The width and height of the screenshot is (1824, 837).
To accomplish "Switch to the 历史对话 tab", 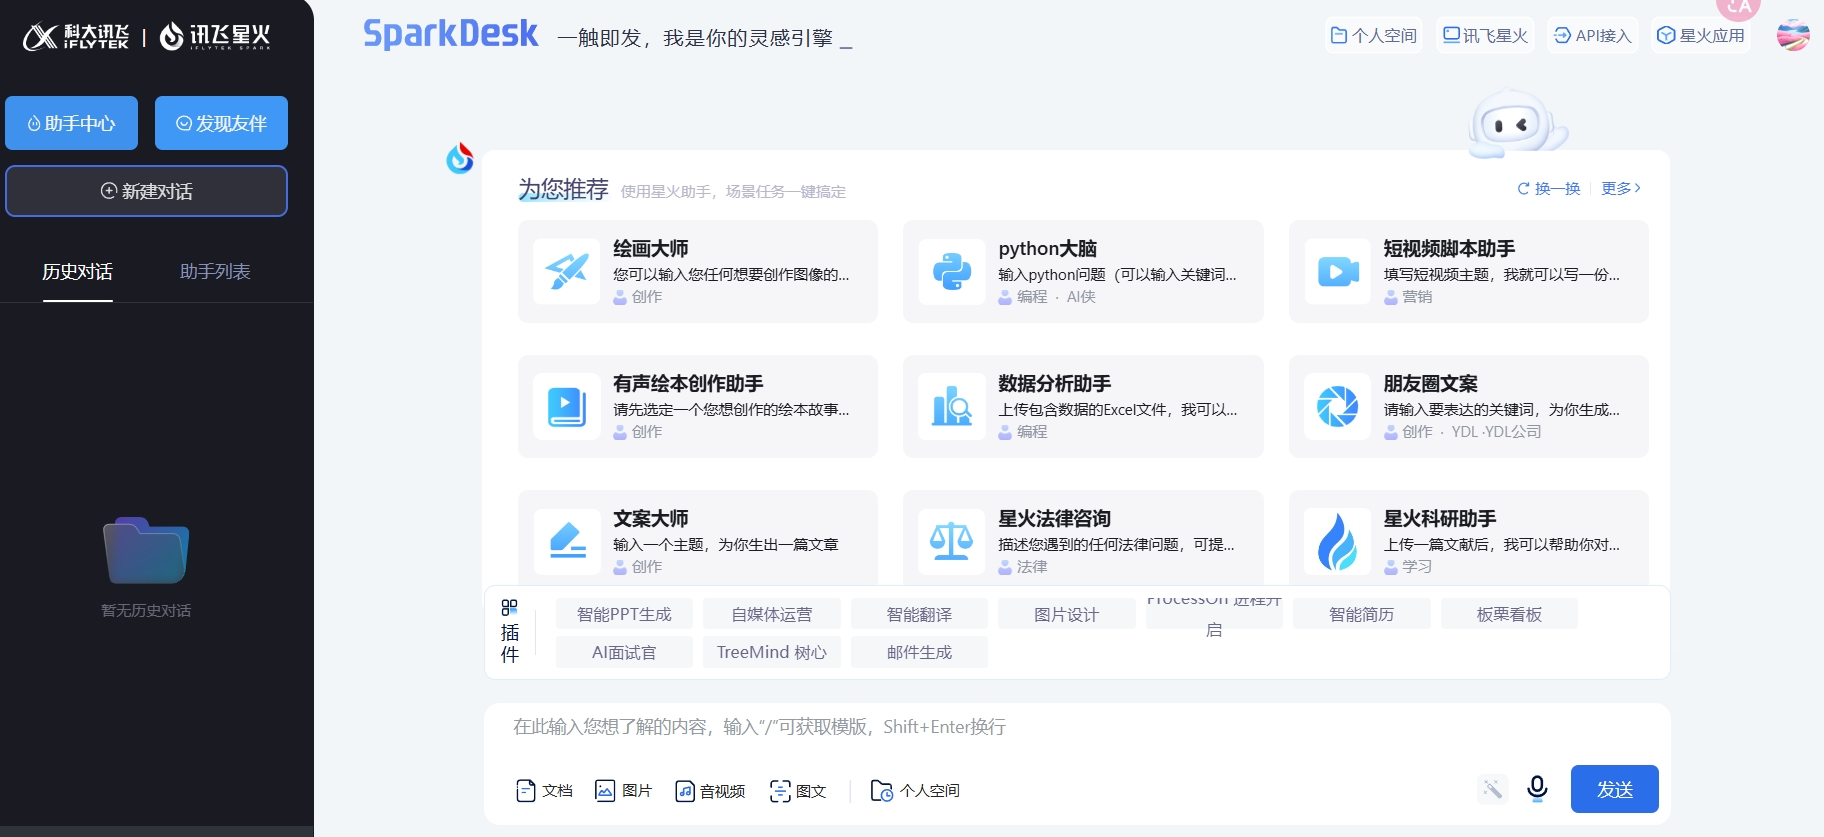I will (x=77, y=271).
